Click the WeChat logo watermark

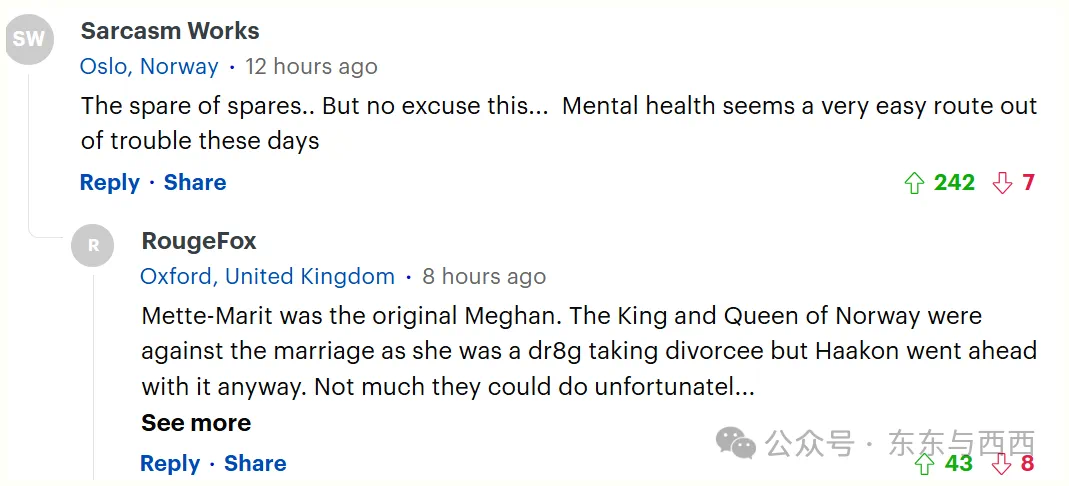point(737,443)
